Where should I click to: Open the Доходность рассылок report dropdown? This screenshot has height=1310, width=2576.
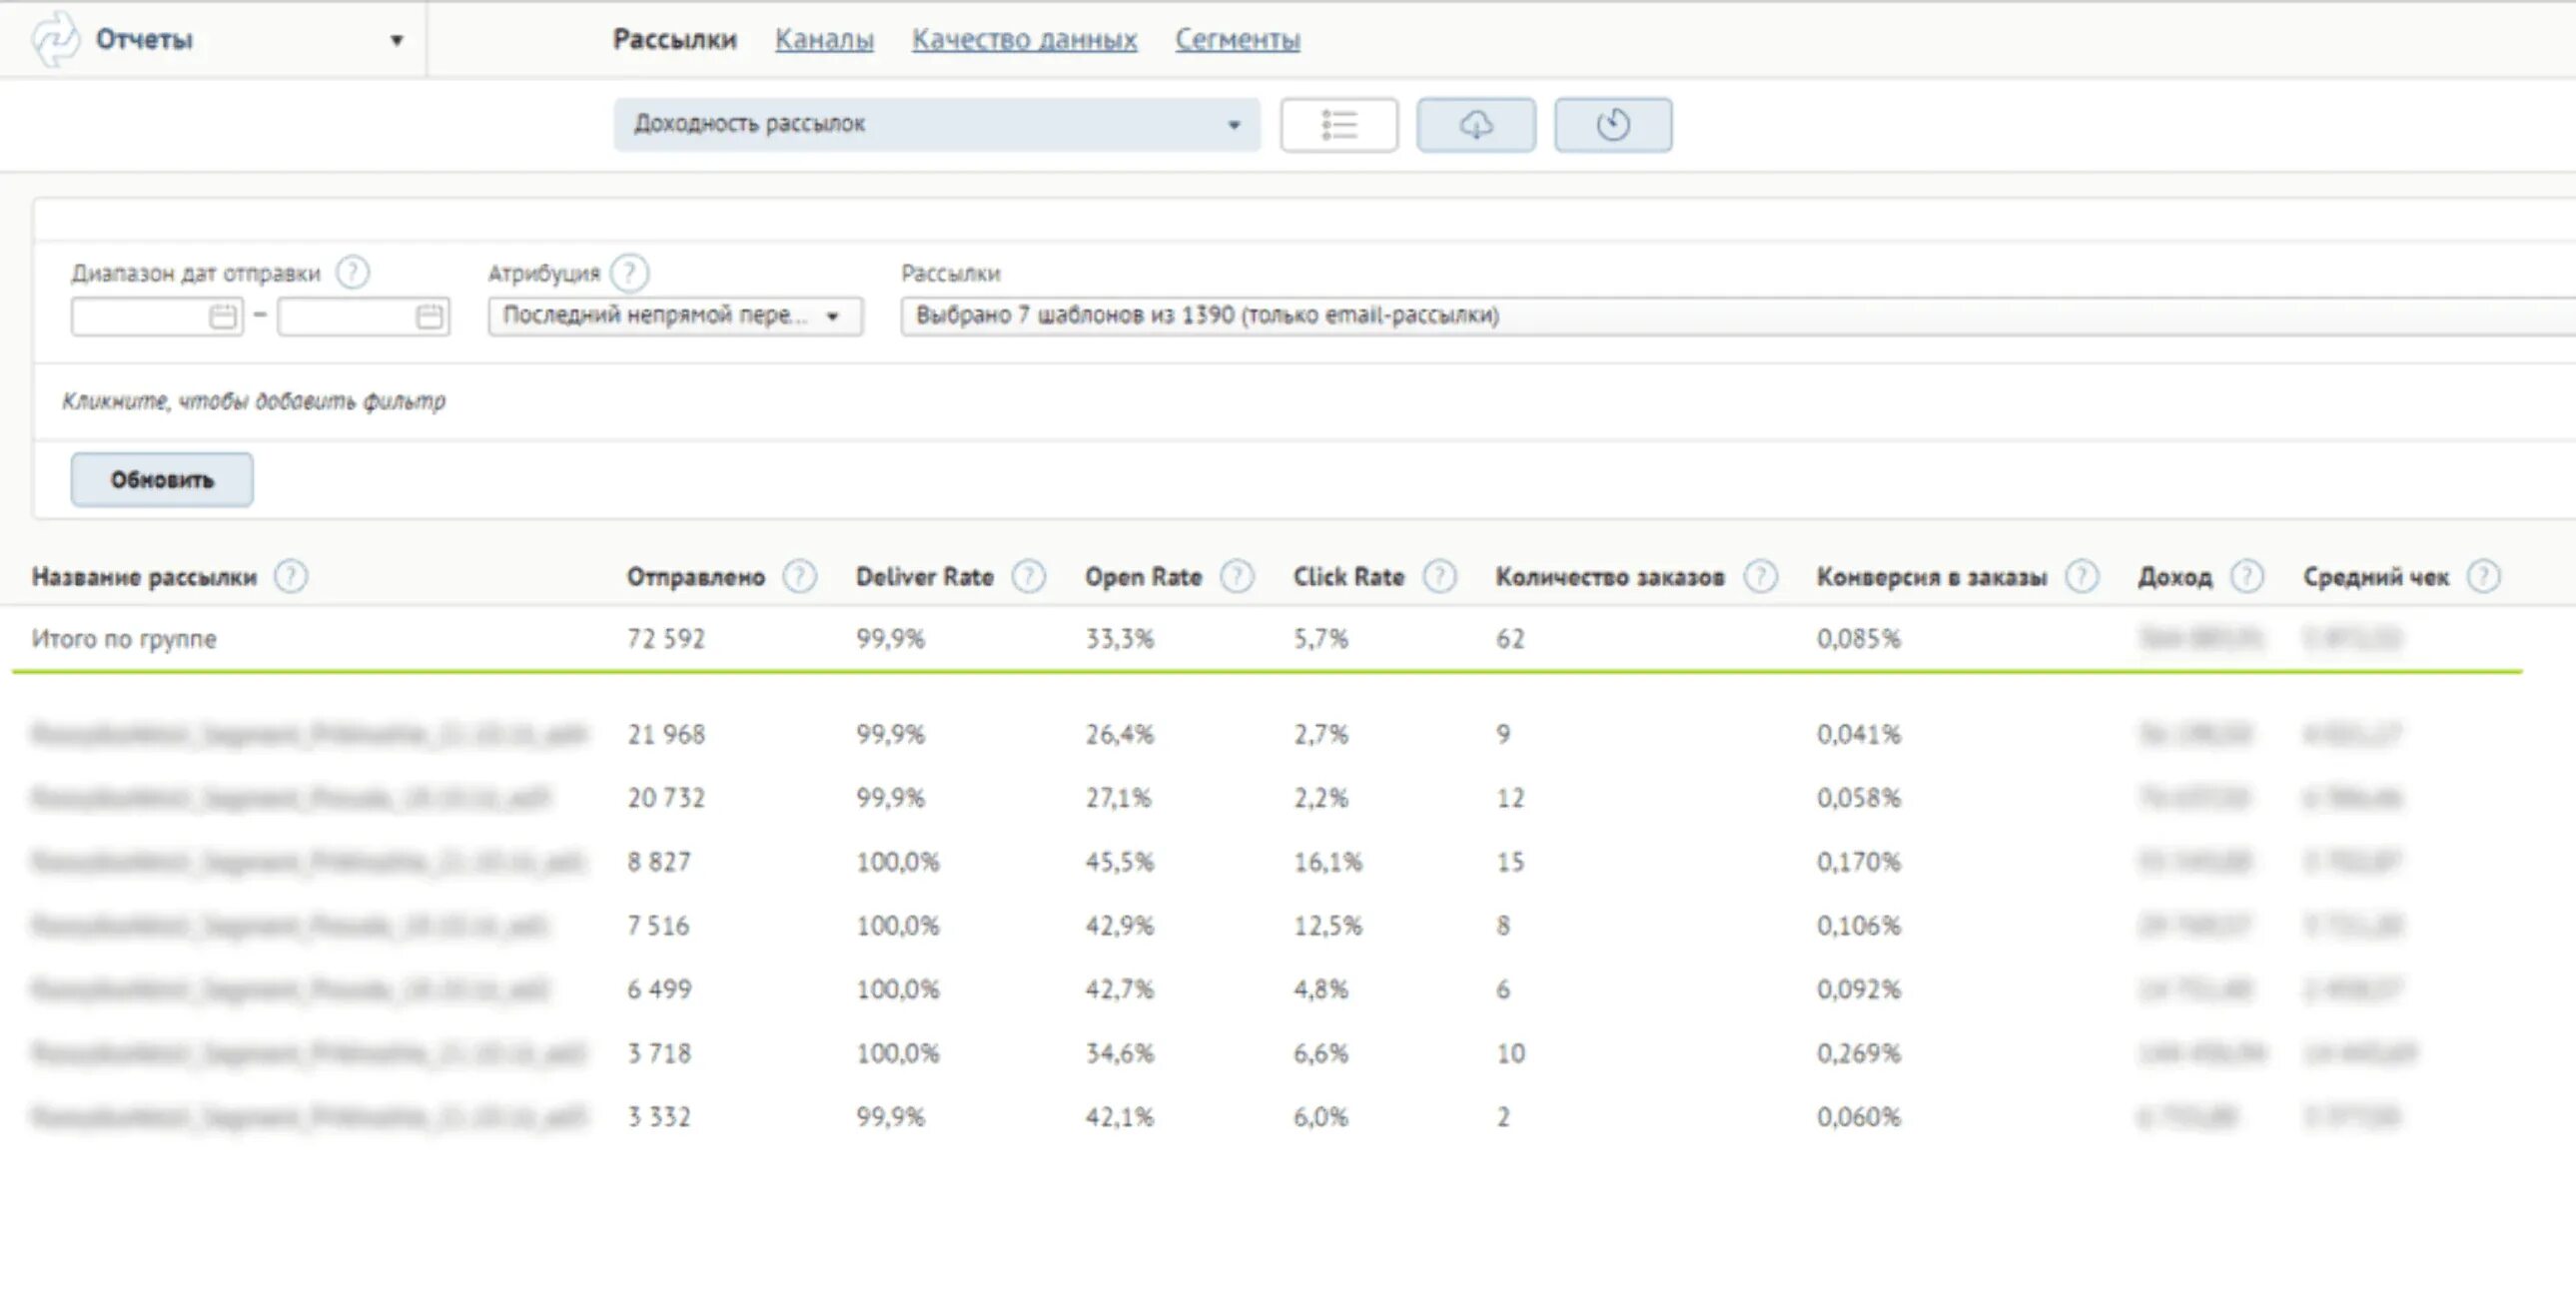point(936,125)
